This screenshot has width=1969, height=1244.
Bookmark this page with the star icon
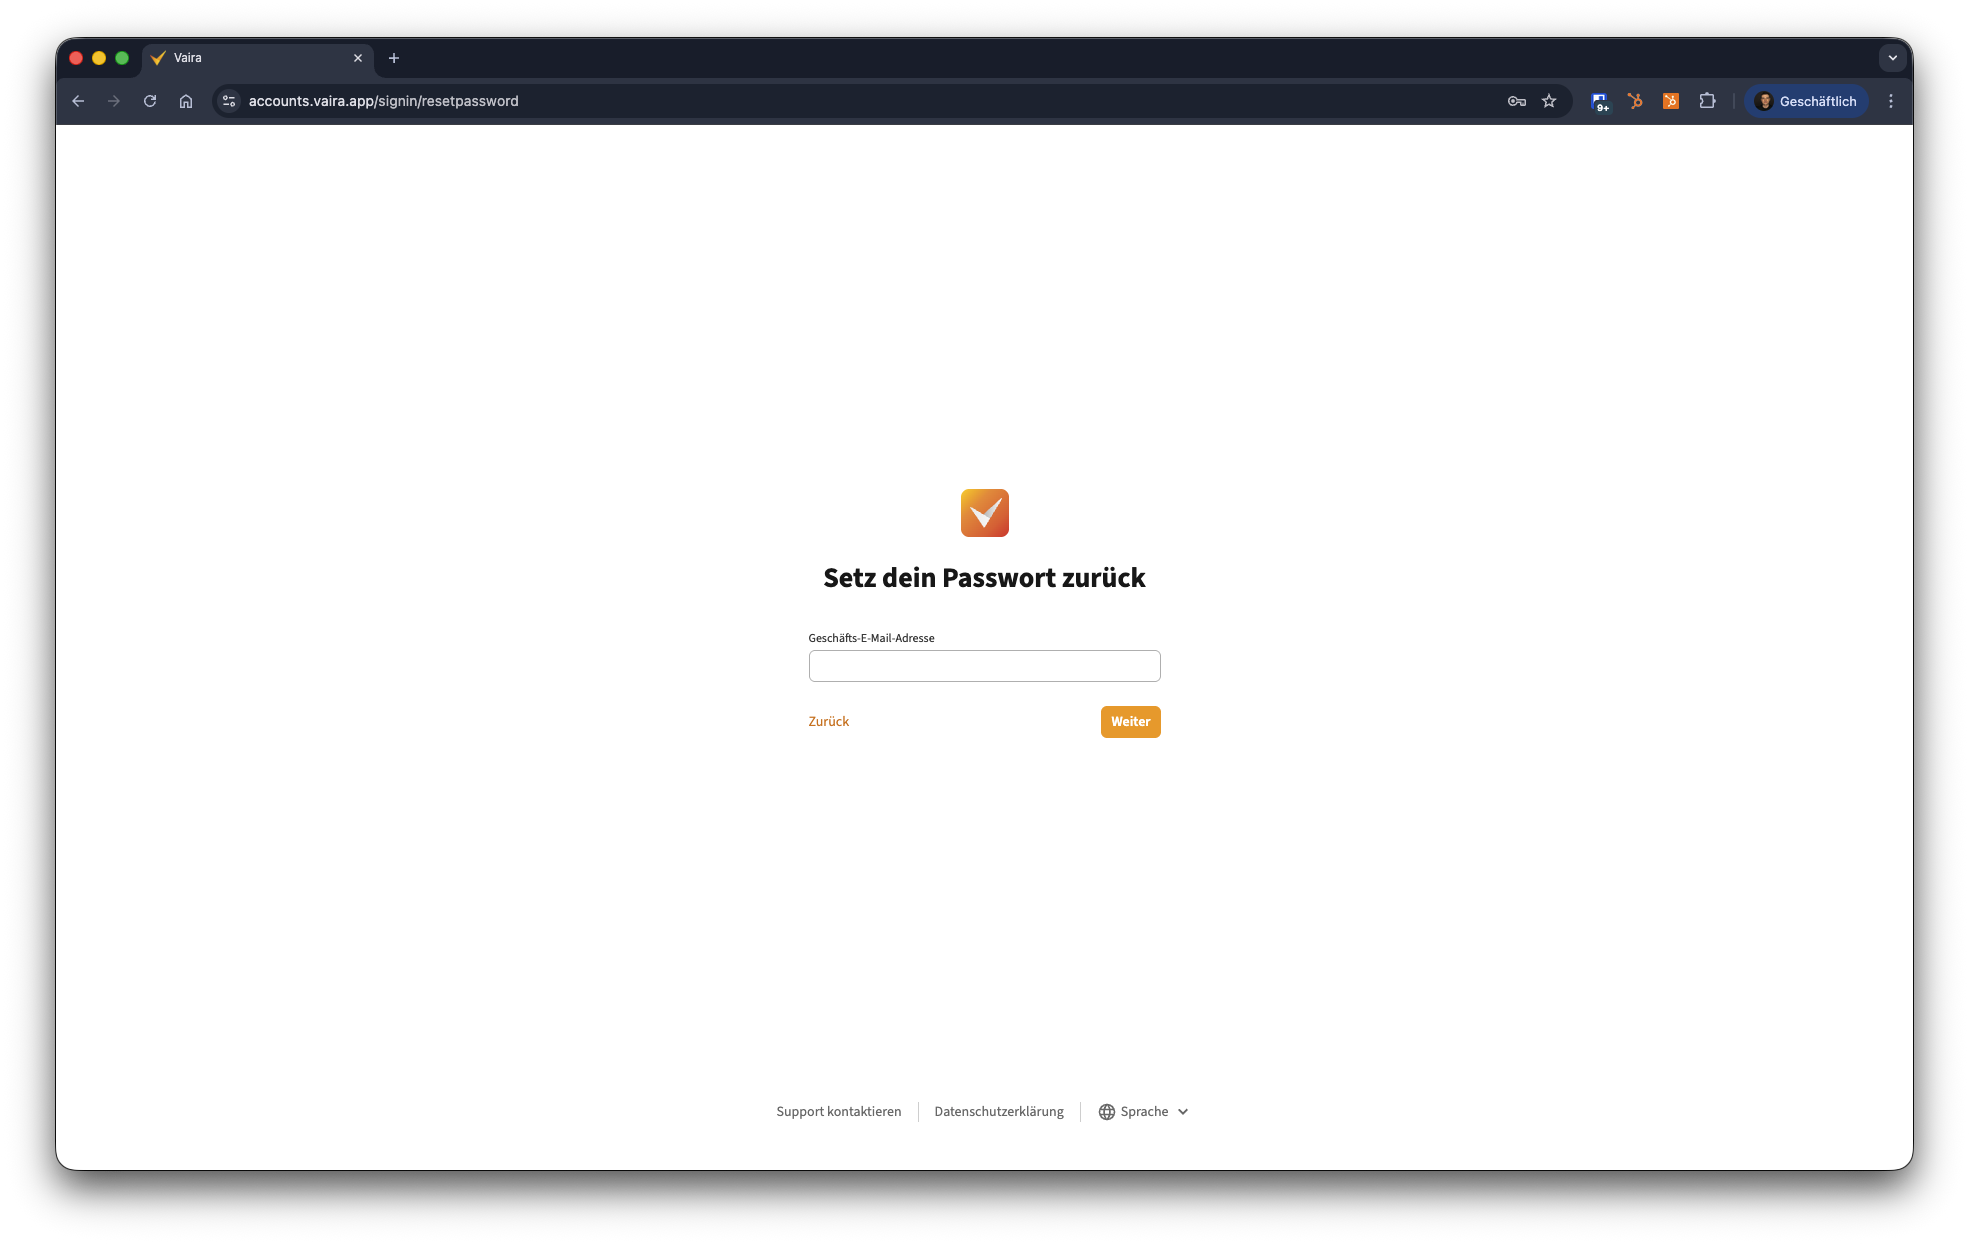[x=1549, y=101]
